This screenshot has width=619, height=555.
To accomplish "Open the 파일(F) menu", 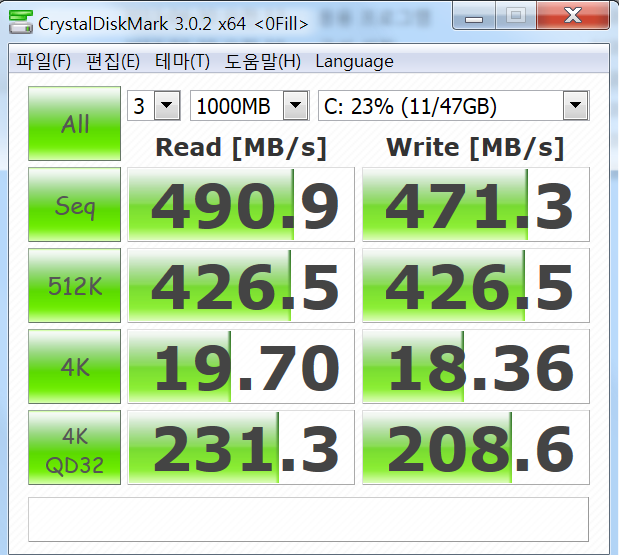I will [x=43, y=62].
